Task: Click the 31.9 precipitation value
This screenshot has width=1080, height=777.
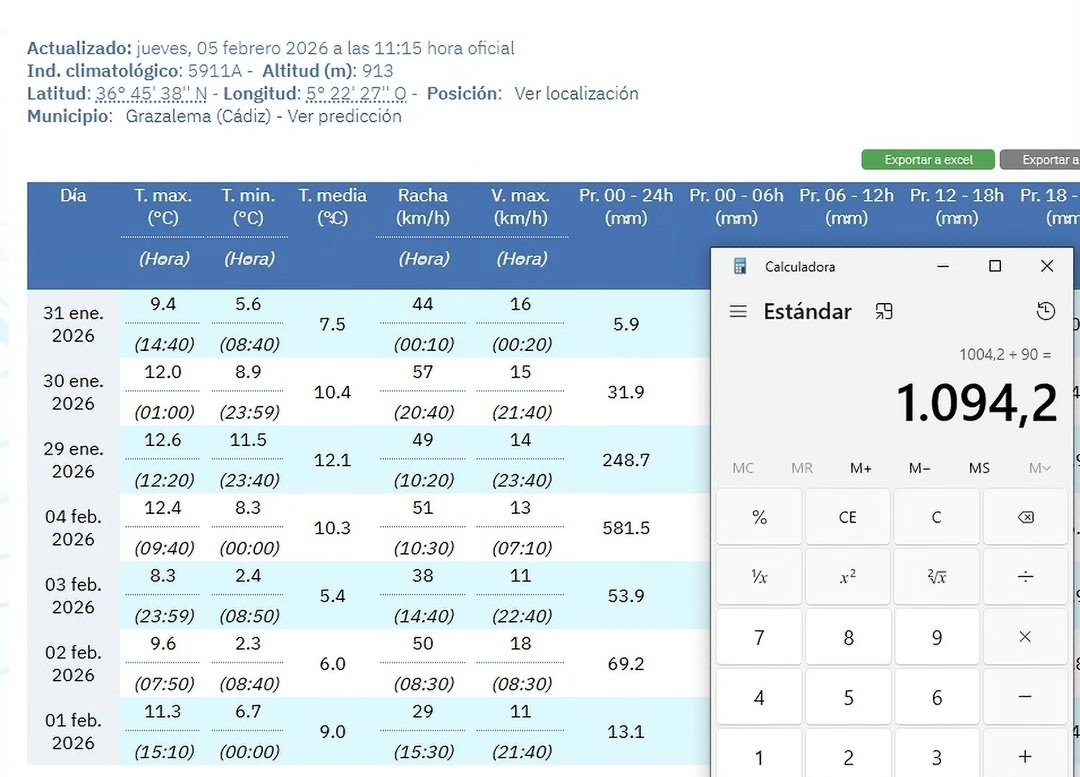Action: [626, 393]
